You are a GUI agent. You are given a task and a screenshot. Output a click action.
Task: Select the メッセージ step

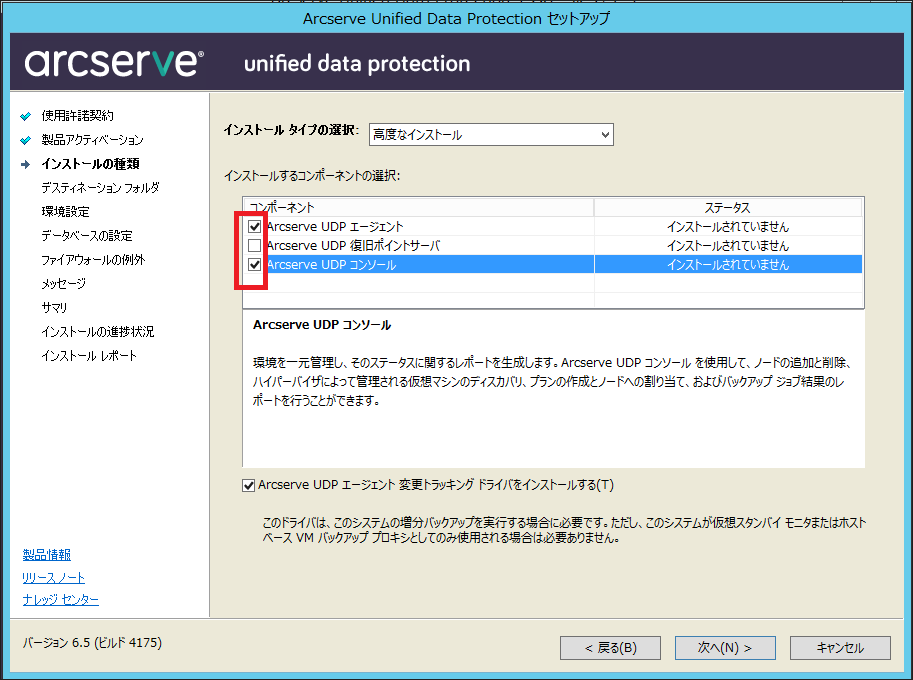[x=63, y=284]
